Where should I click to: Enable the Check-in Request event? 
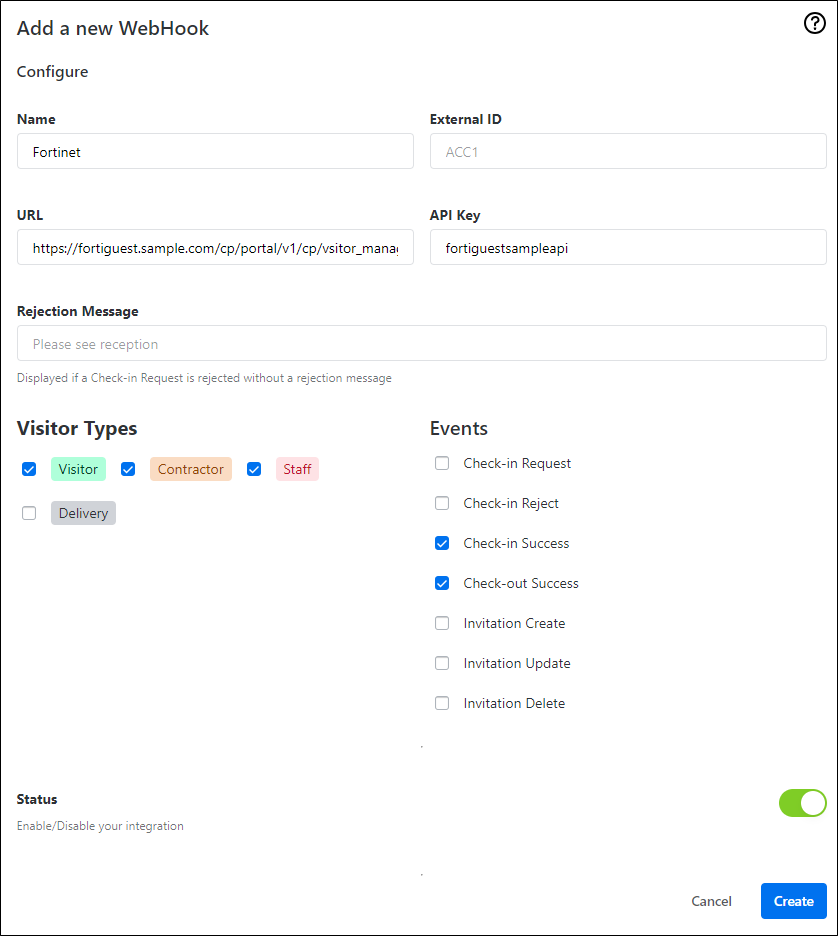point(442,463)
